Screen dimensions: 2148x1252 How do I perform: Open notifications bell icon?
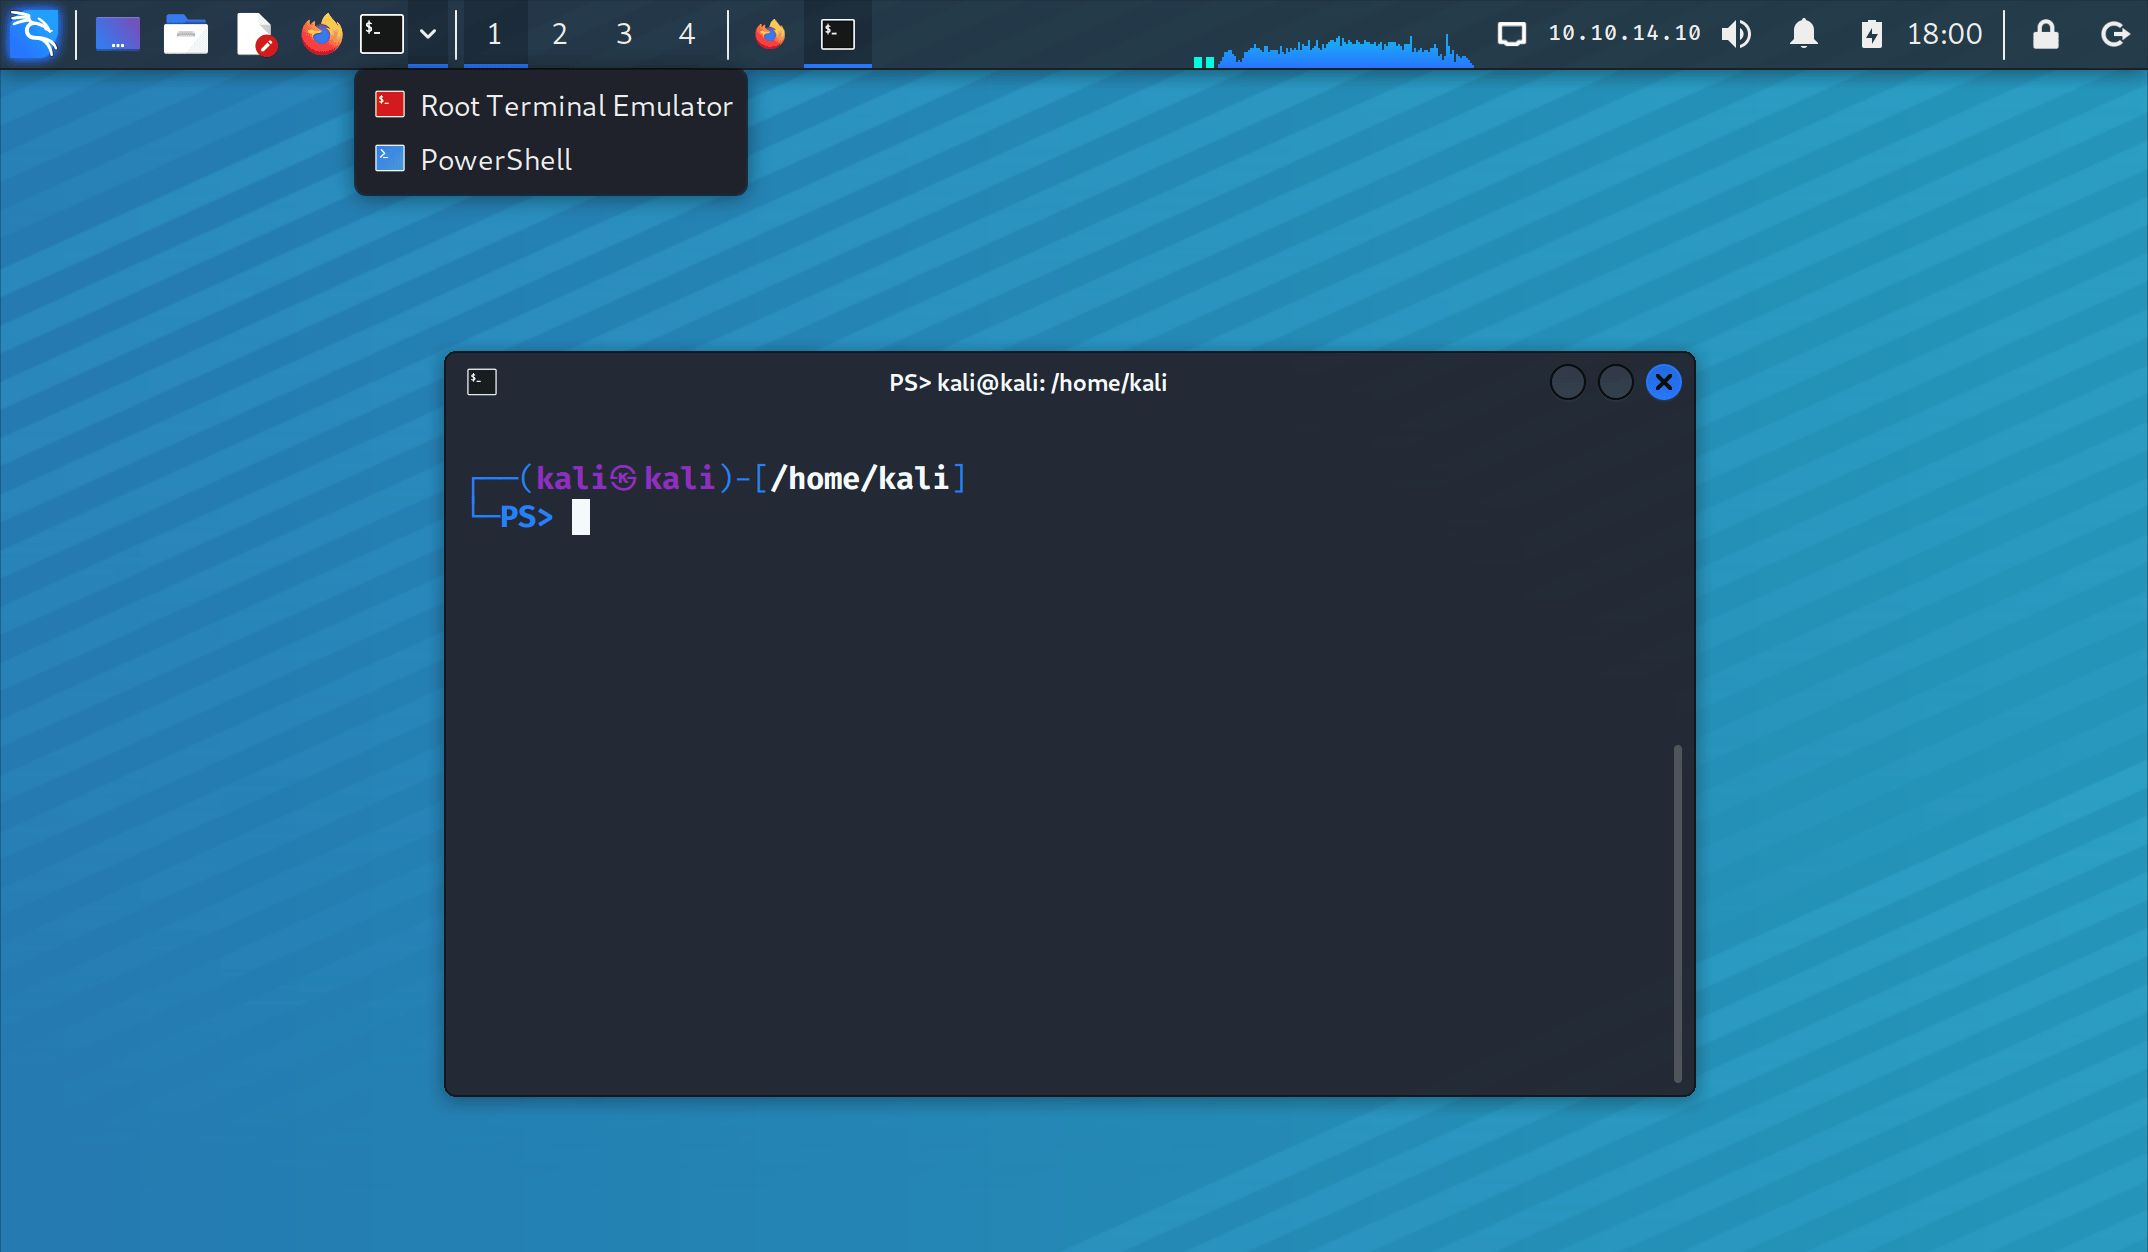click(x=1803, y=34)
